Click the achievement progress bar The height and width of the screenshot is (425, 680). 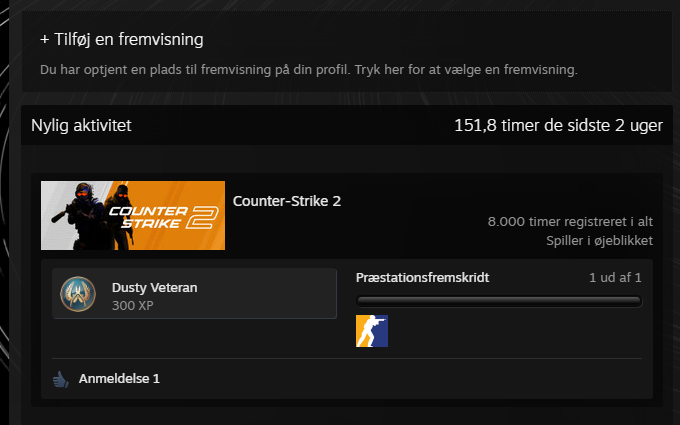tap(499, 301)
